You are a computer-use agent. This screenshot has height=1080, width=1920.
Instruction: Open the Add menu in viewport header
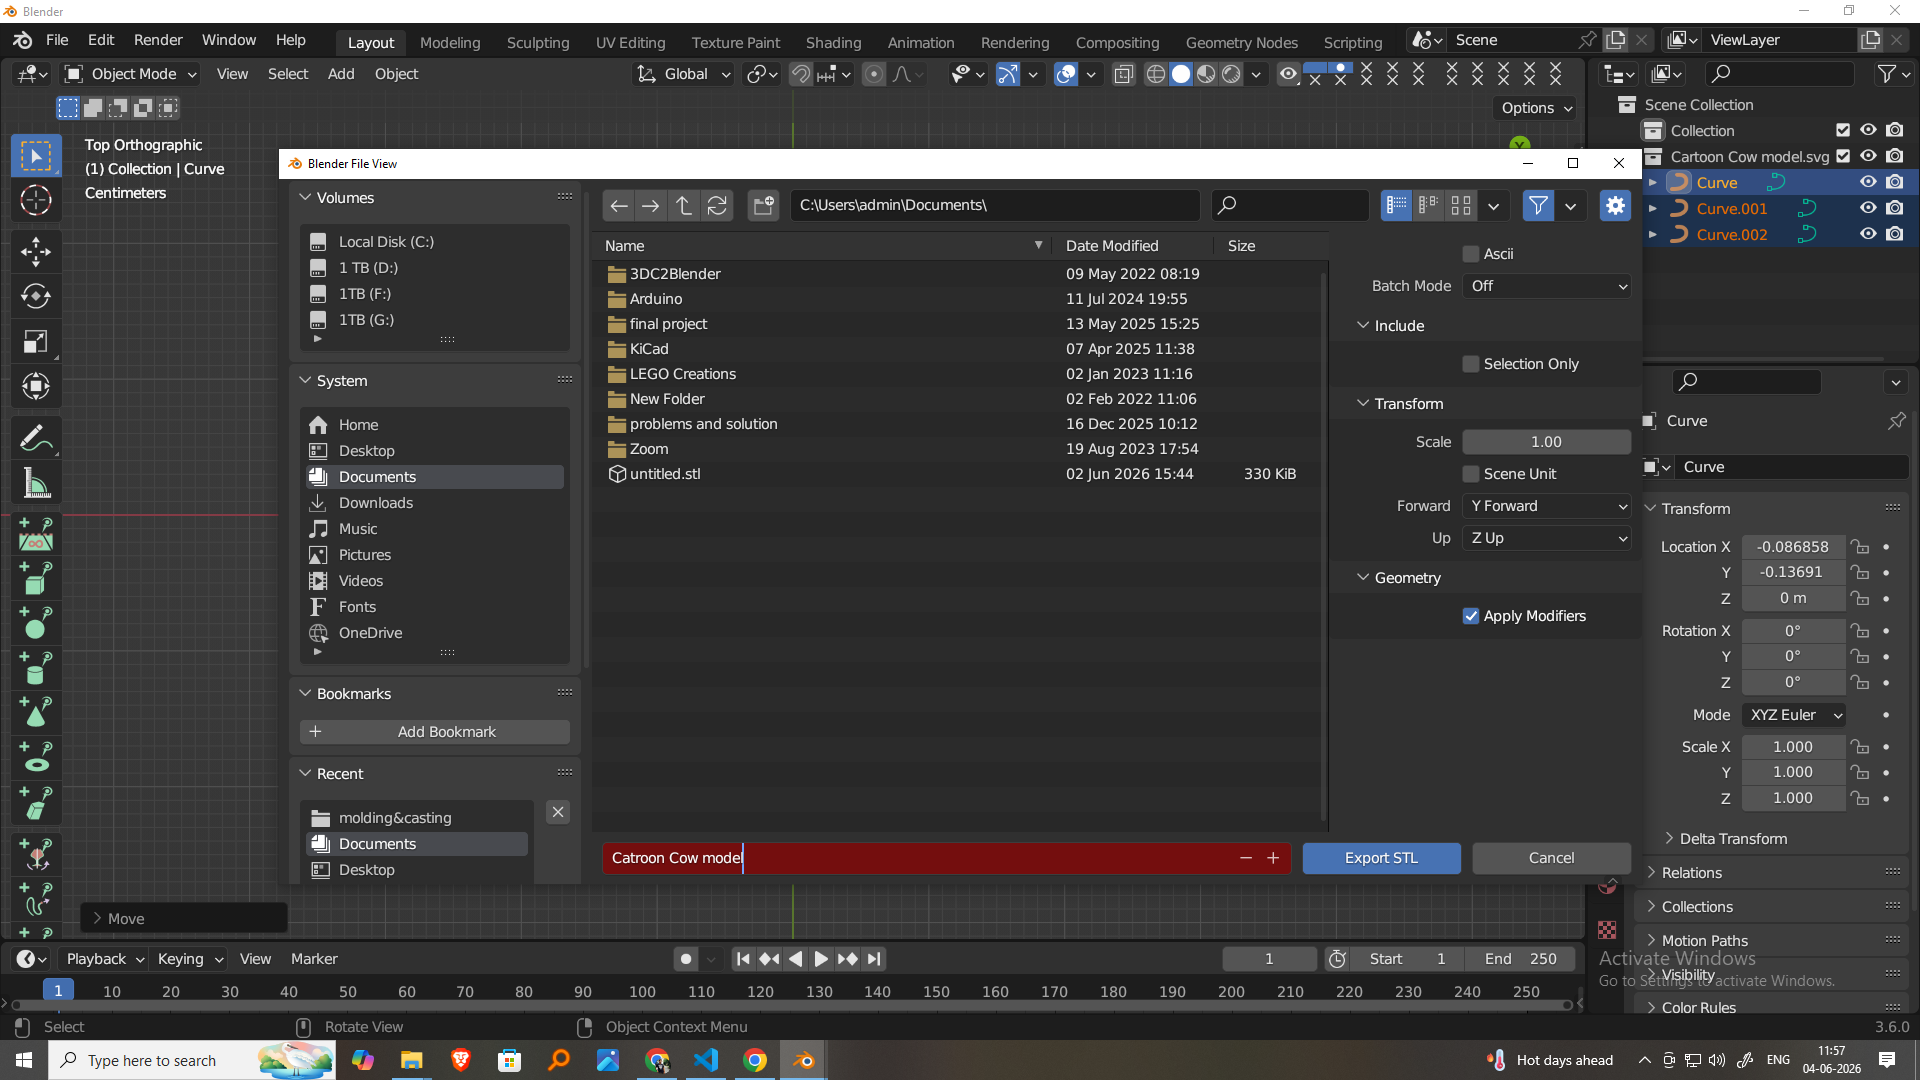pos(341,74)
